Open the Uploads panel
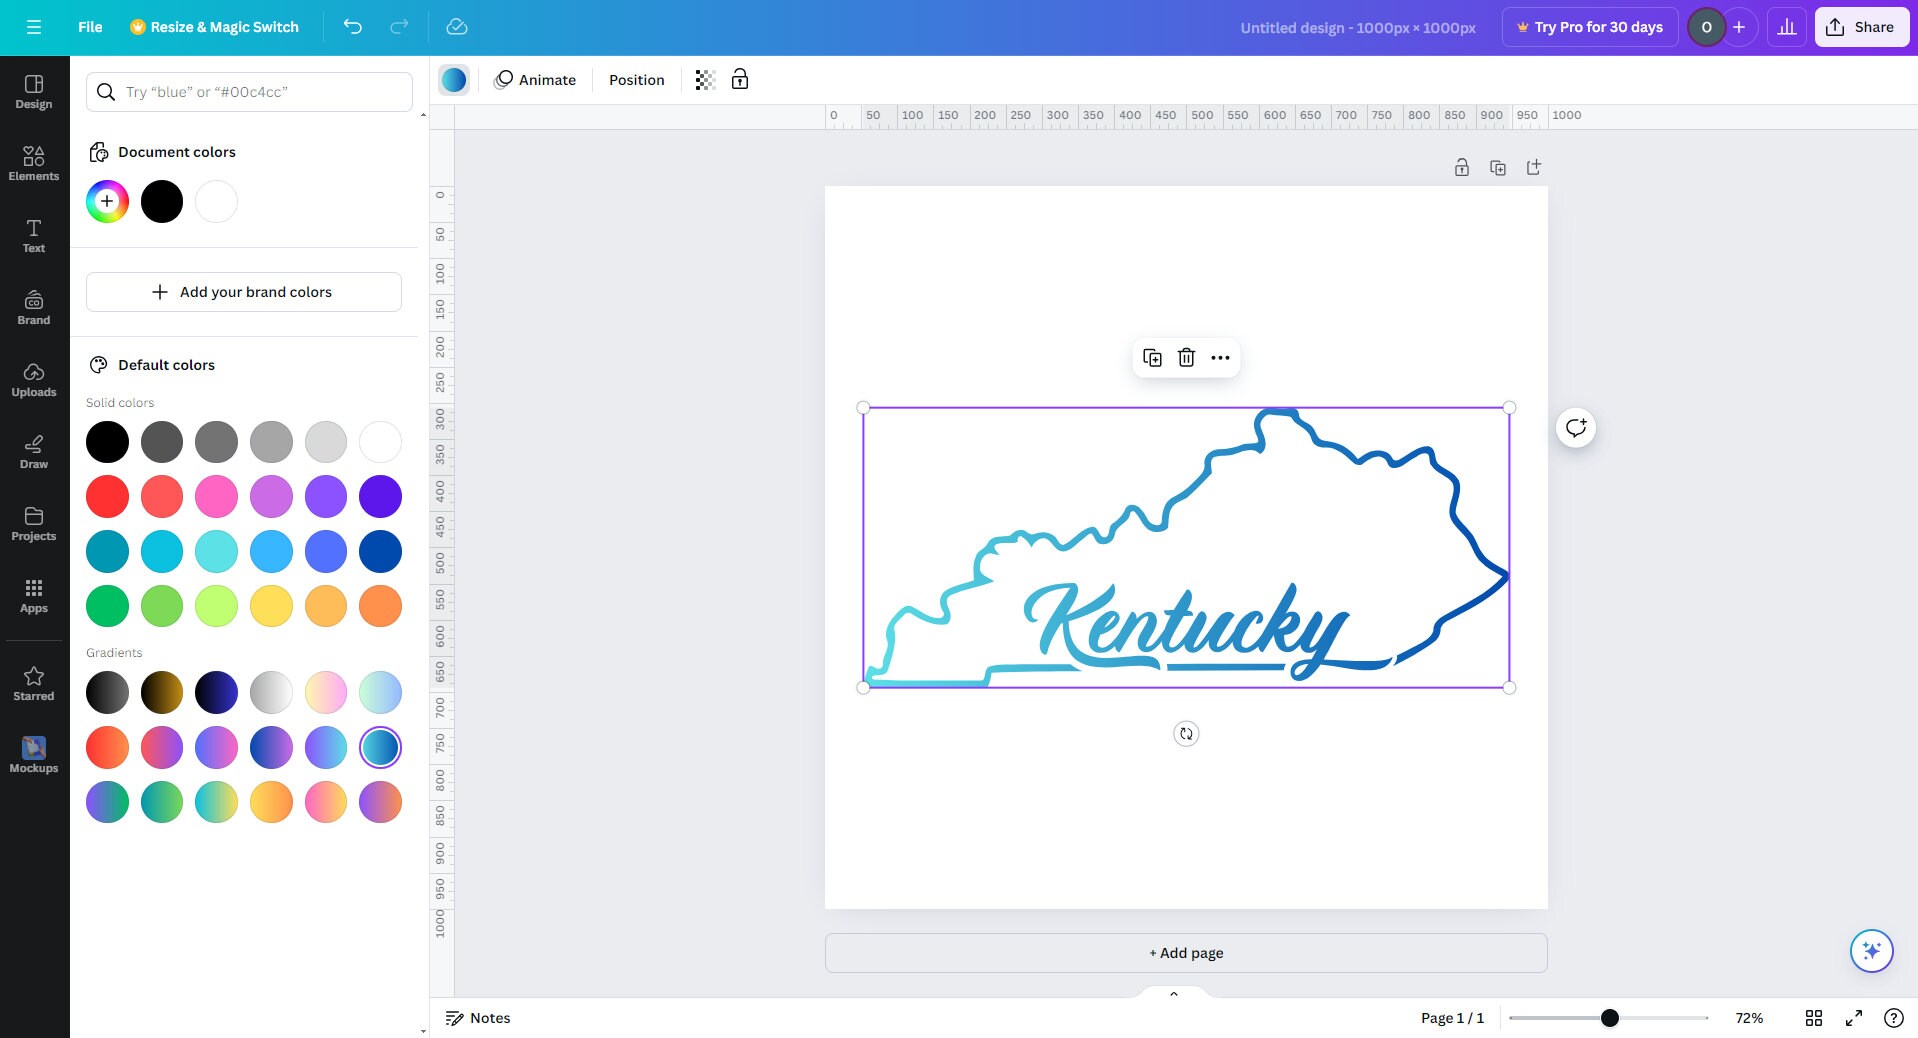This screenshot has width=1918, height=1038. 33,379
